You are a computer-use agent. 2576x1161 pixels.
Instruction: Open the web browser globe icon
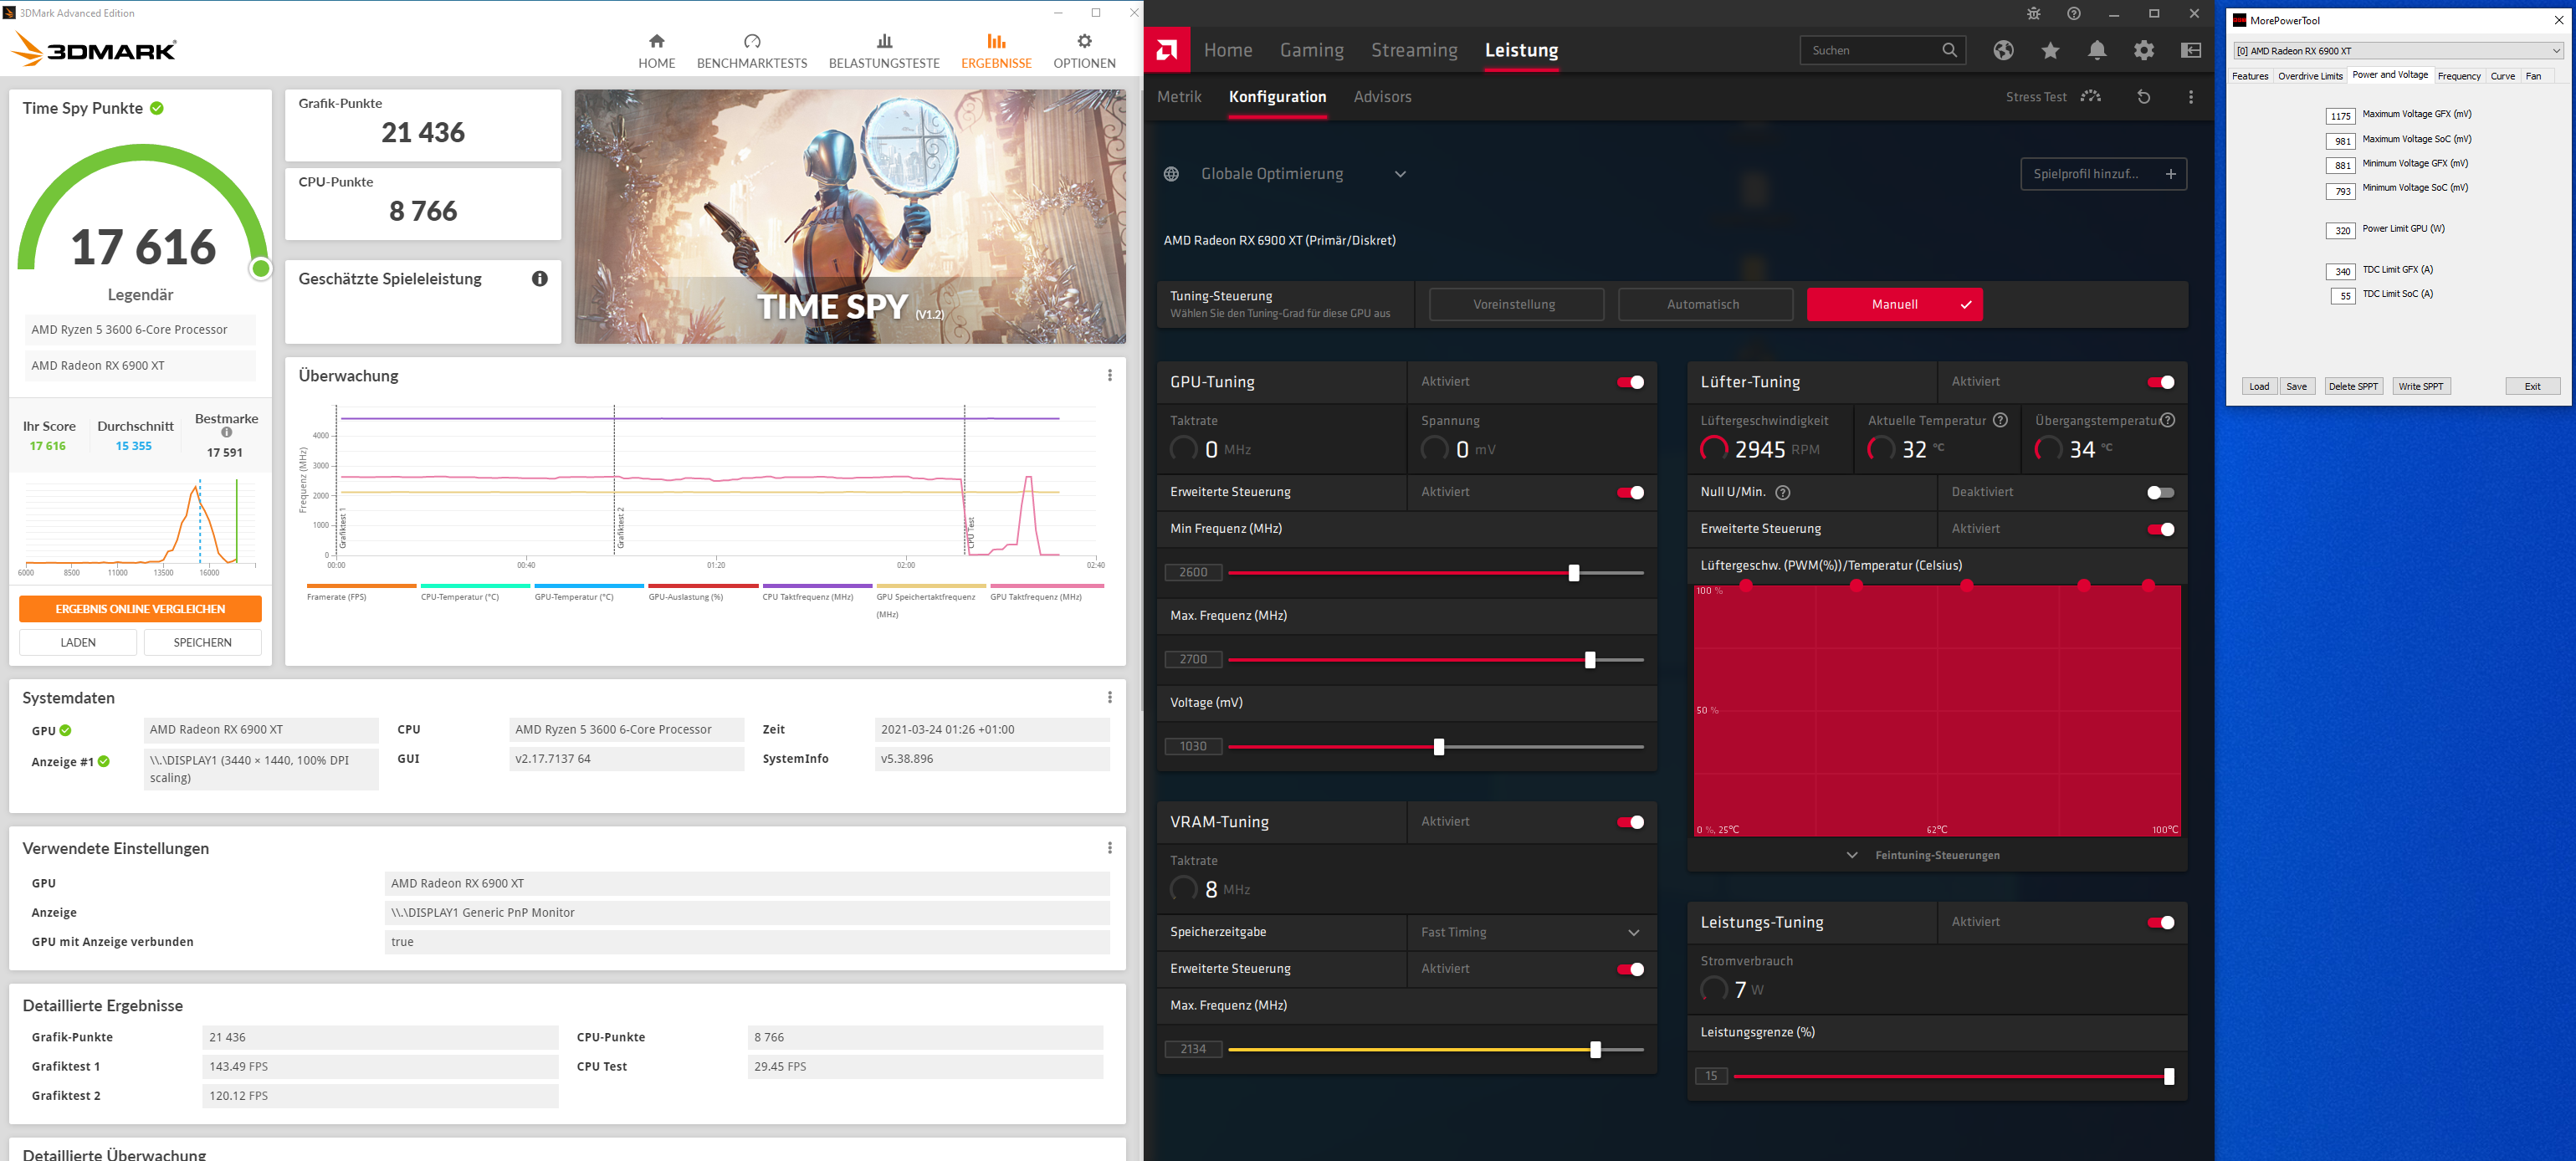2003,50
